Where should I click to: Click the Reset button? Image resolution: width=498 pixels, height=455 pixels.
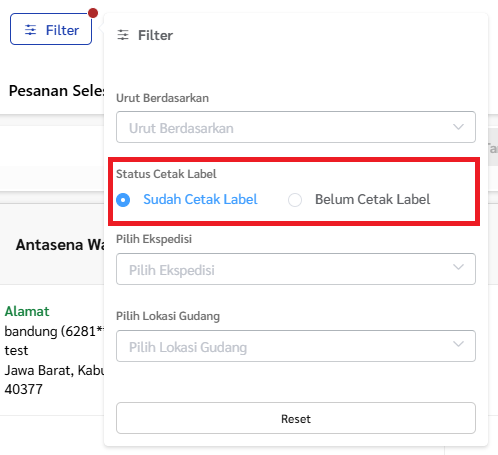point(296,418)
